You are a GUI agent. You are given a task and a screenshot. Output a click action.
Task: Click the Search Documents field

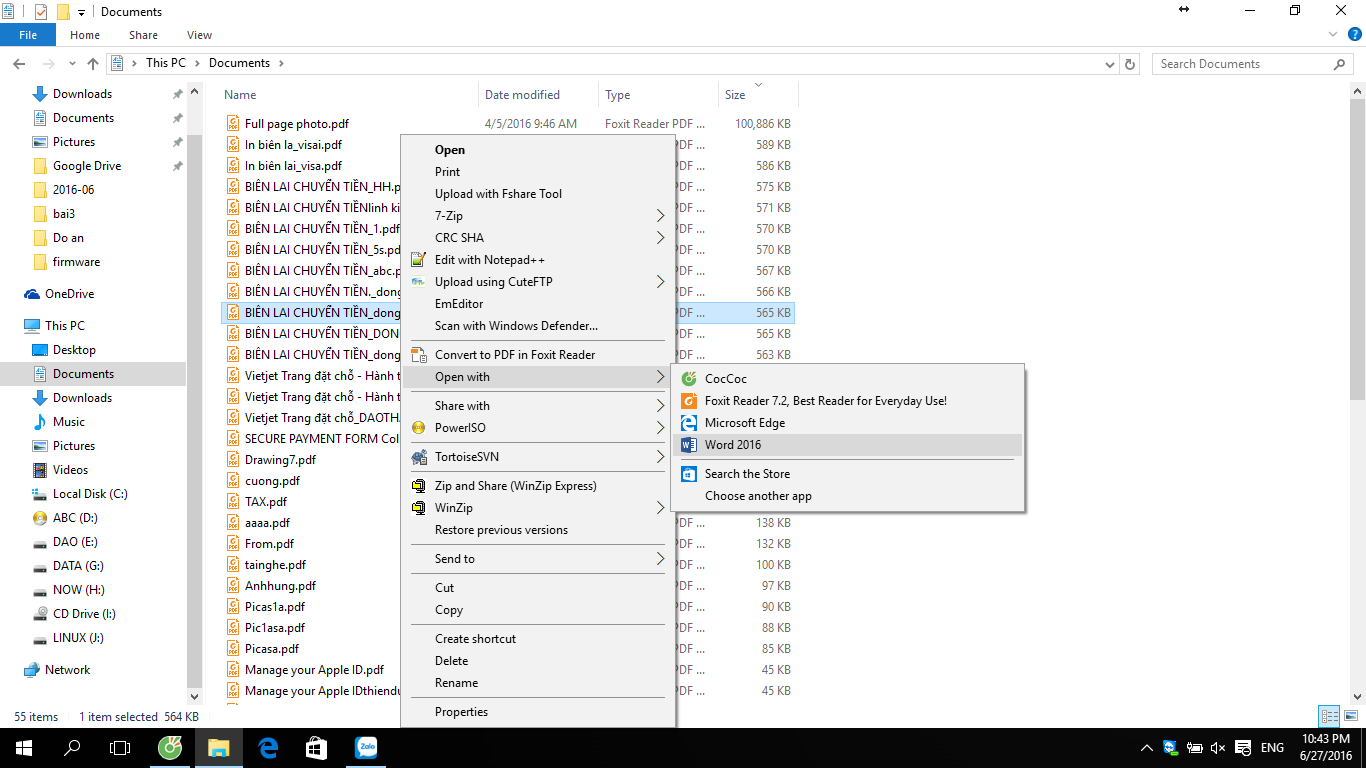(1243, 64)
